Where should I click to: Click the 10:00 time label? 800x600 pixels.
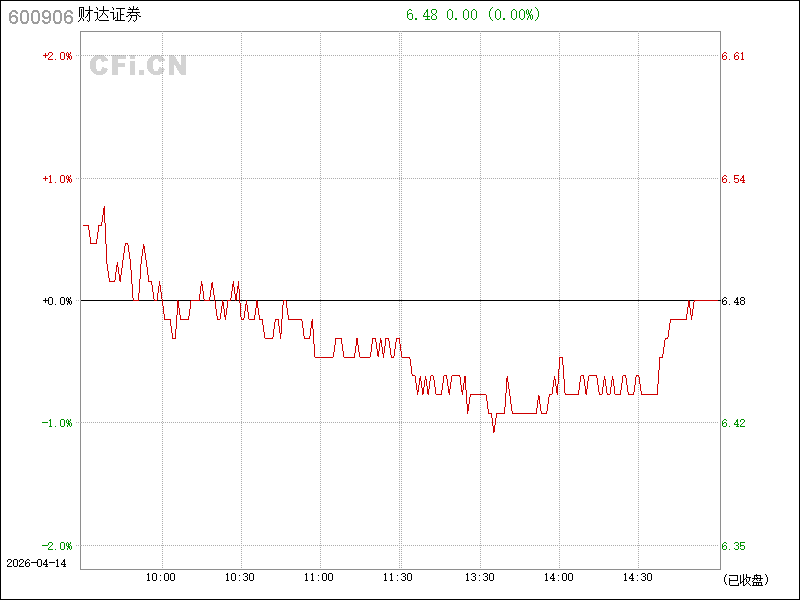[161, 577]
